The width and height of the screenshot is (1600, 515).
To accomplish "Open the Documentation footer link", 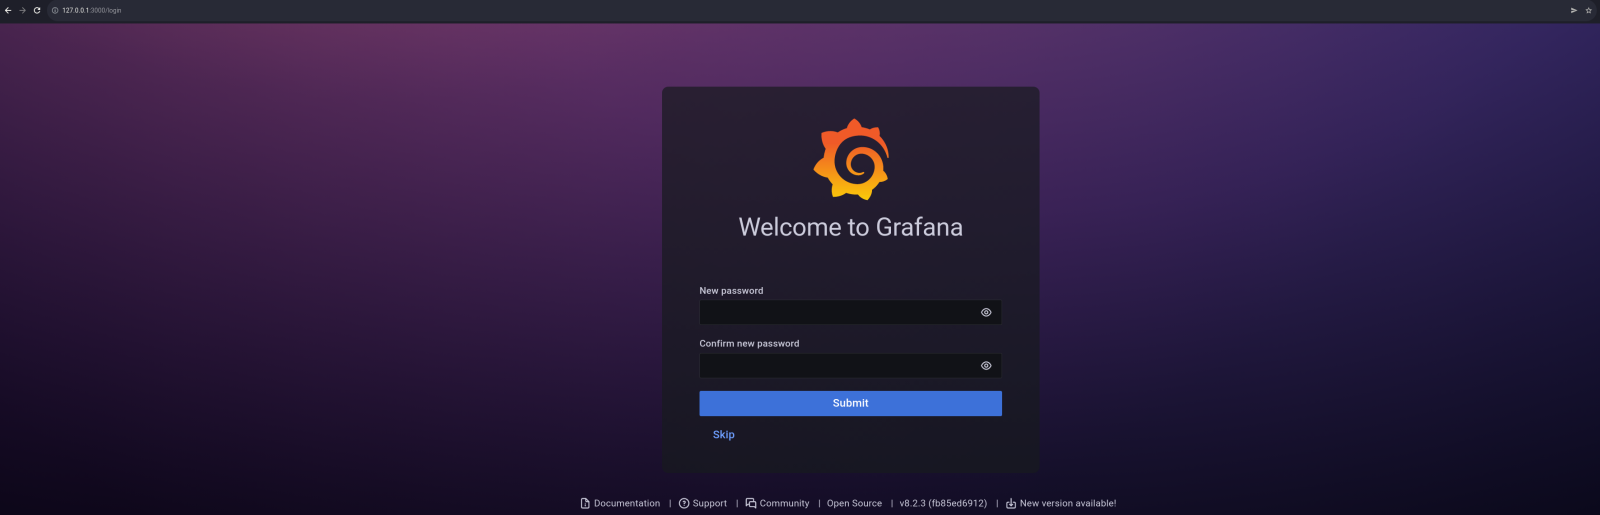I will point(620,504).
